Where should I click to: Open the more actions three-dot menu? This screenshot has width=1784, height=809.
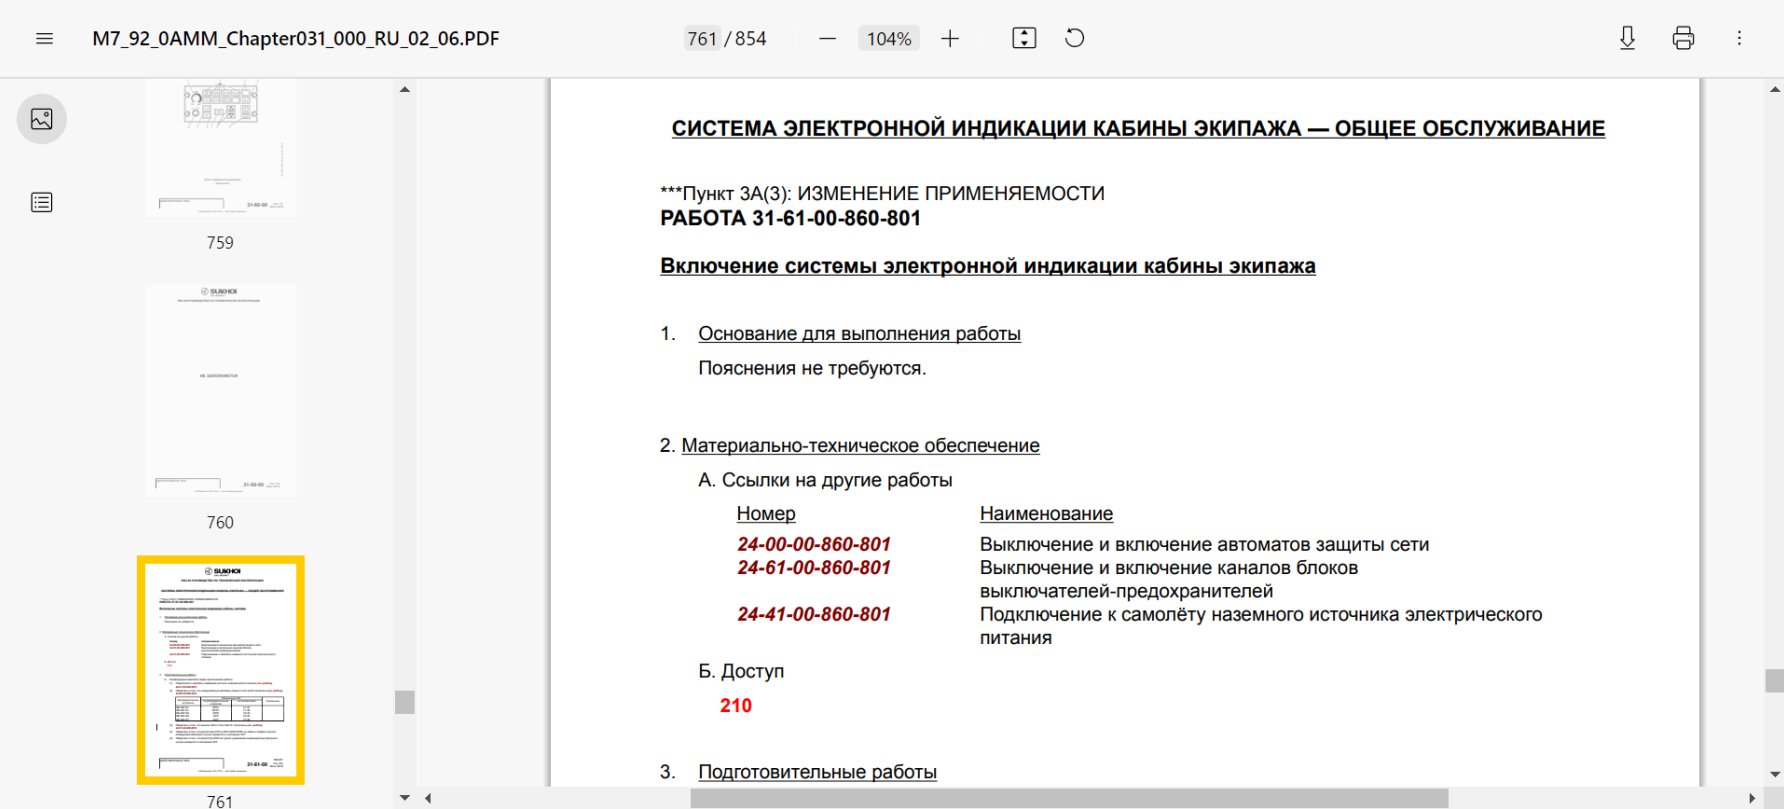point(1739,39)
